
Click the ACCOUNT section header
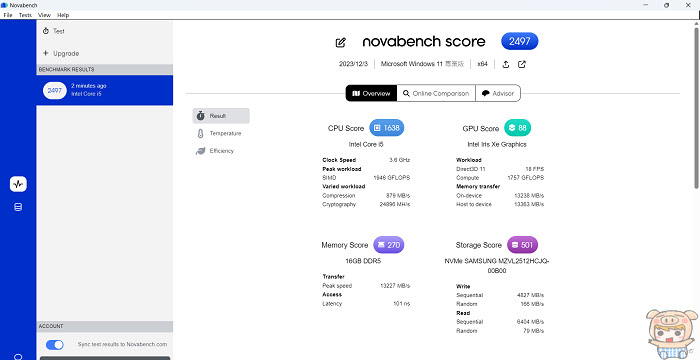pos(104,326)
